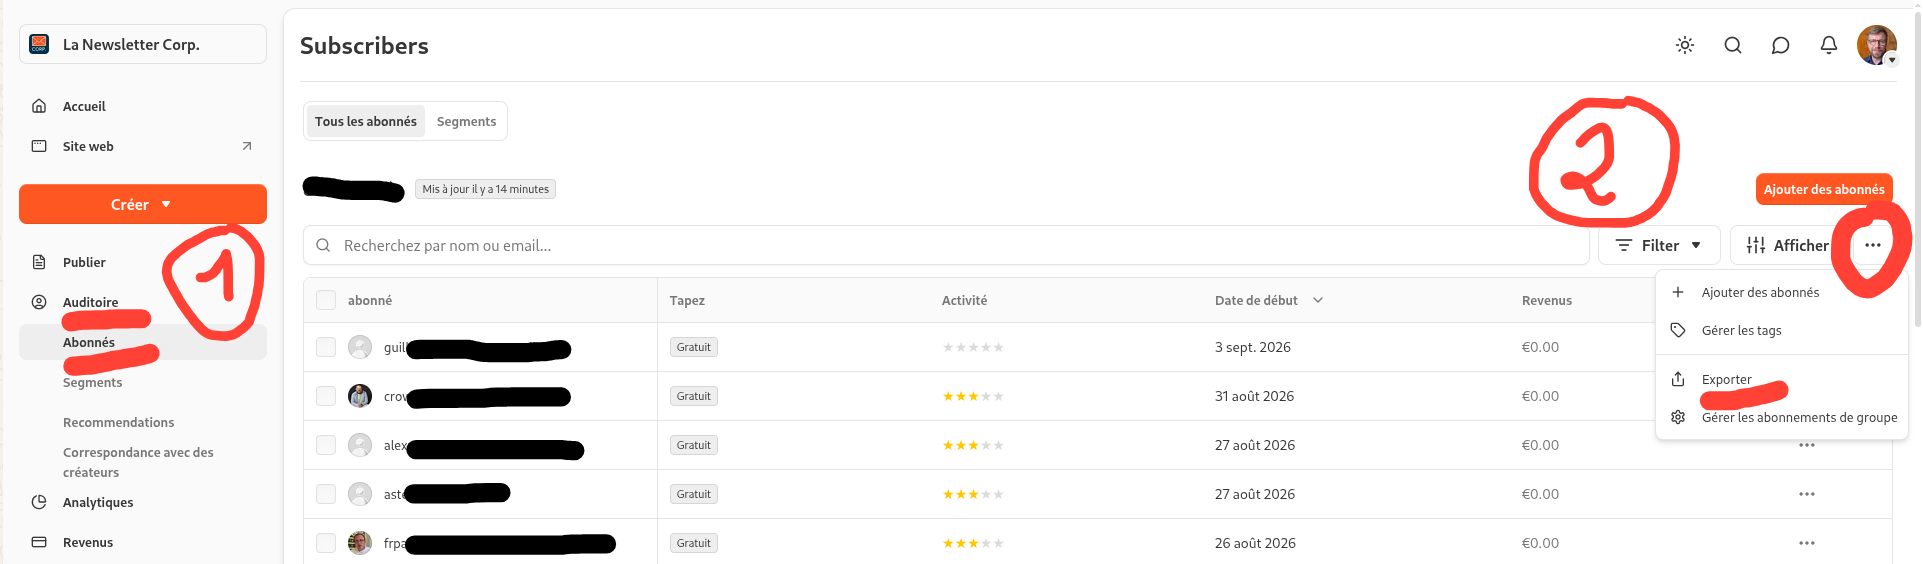This screenshot has height=564, width=1923.
Task: Choose Gérer les tags menu entry
Action: (x=1742, y=330)
